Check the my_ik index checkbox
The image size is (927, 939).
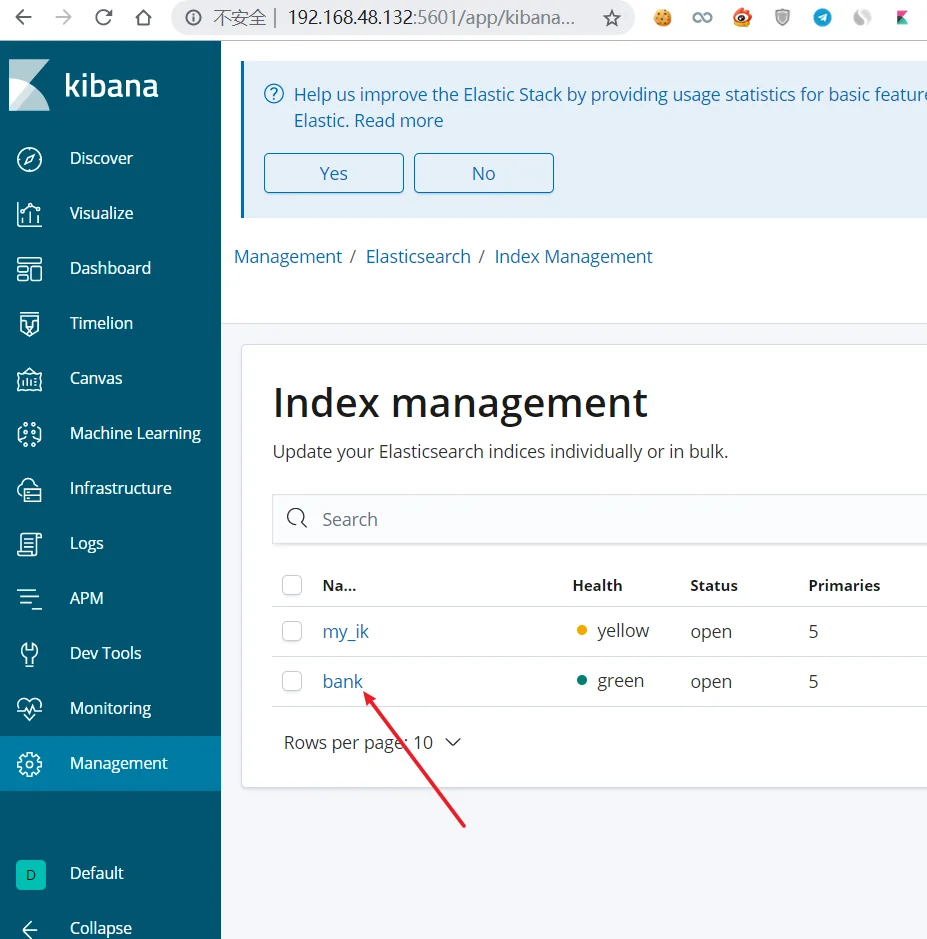tap(292, 631)
